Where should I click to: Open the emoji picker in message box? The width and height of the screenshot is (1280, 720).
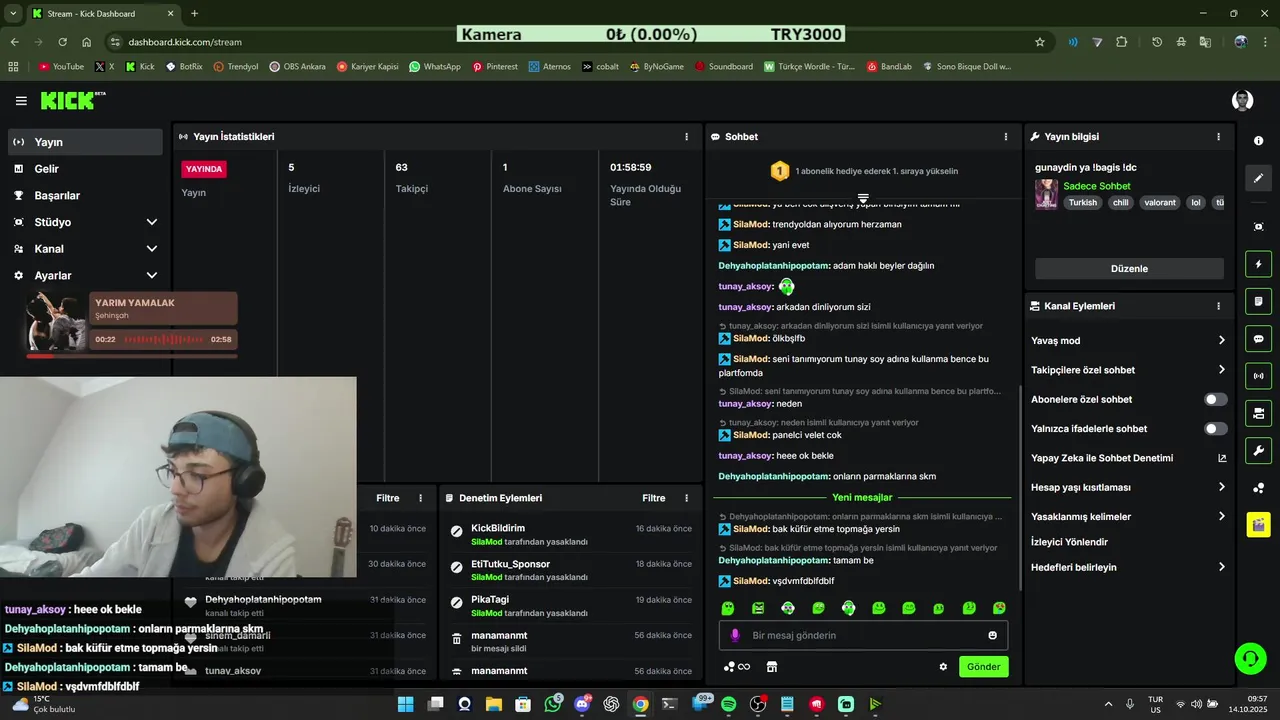click(x=992, y=635)
